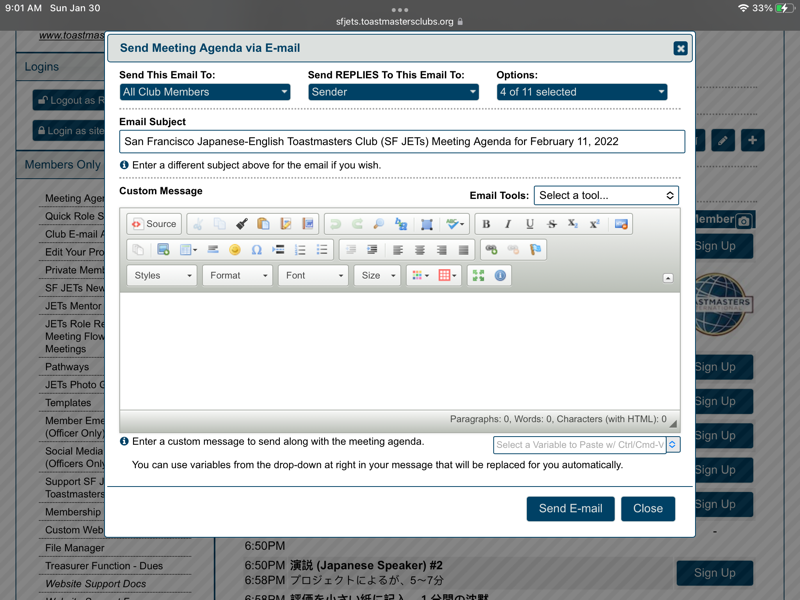Click the Undo arrow icon
Image resolution: width=800 pixels, height=600 pixels.
(x=335, y=224)
